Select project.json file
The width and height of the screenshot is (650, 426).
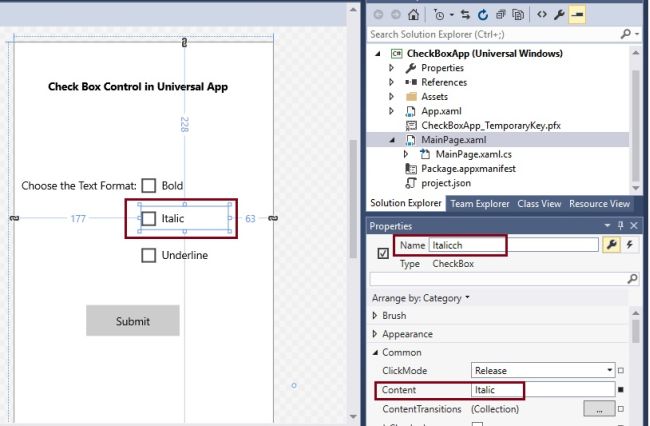(x=446, y=183)
